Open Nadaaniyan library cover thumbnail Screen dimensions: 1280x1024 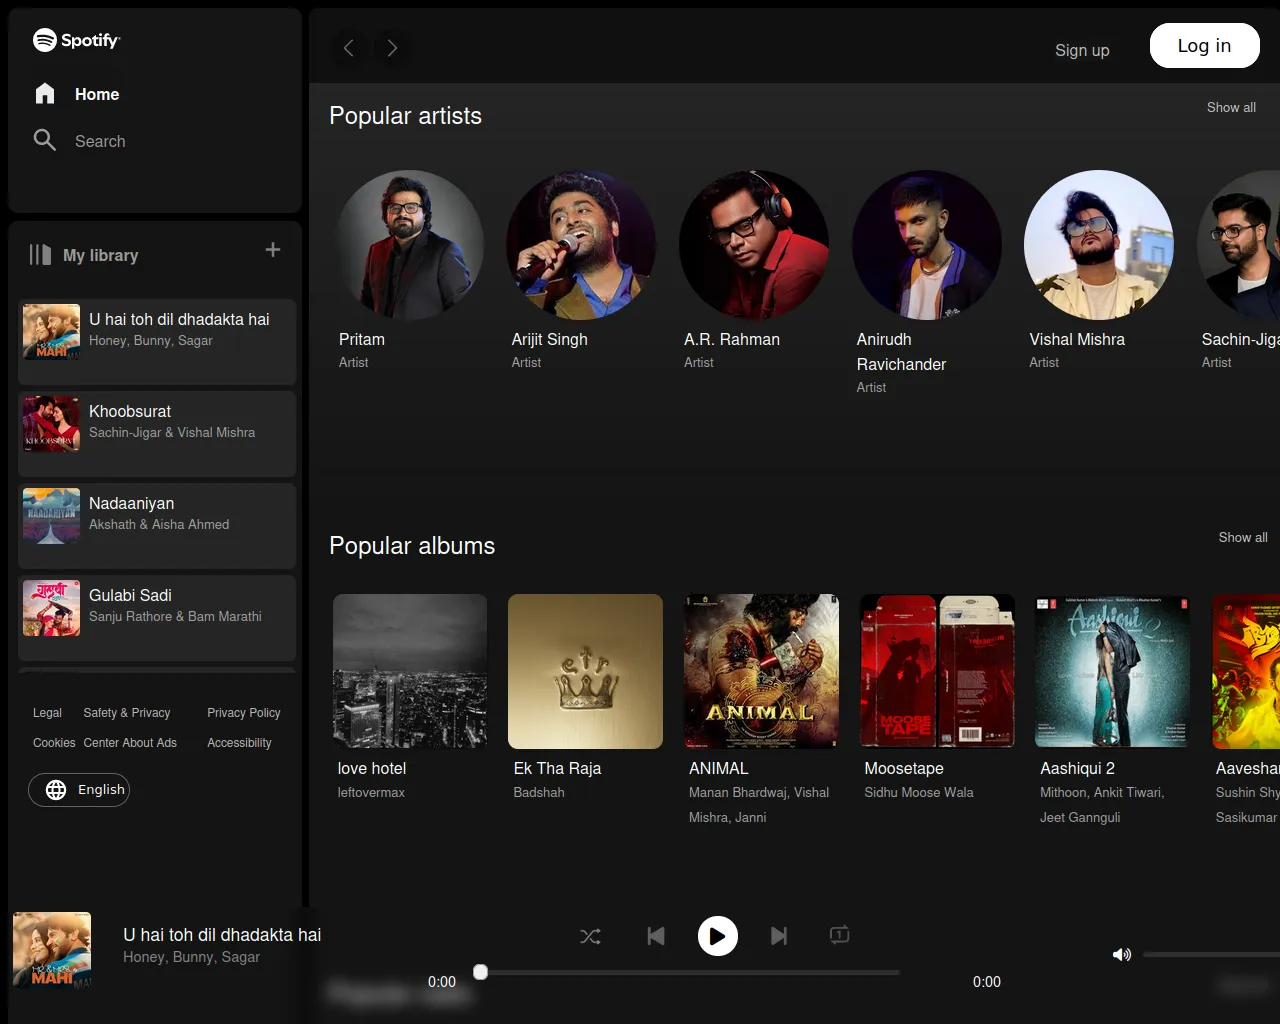tap(51, 516)
